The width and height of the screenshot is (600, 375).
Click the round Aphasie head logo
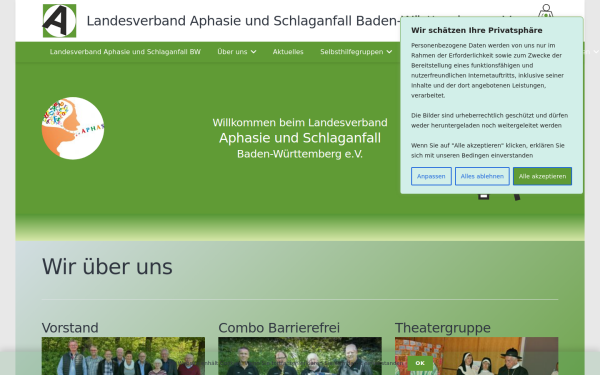[x=73, y=128]
